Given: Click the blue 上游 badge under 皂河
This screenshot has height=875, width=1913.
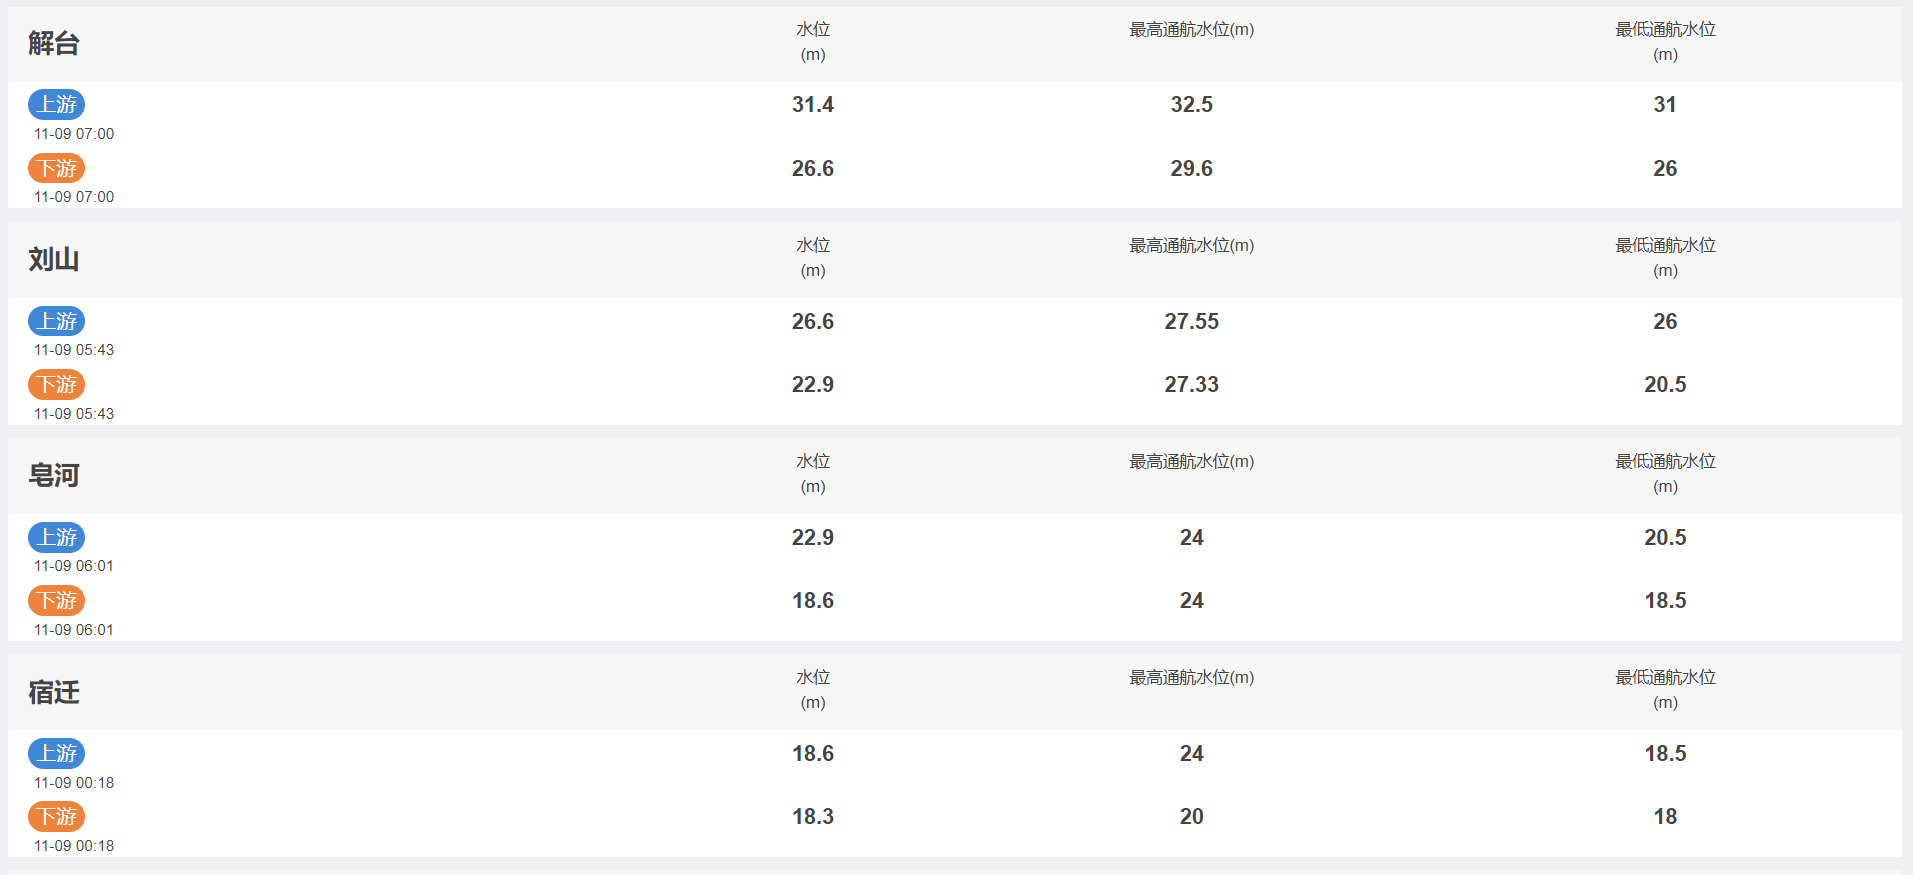Looking at the screenshot, I should click(57, 537).
